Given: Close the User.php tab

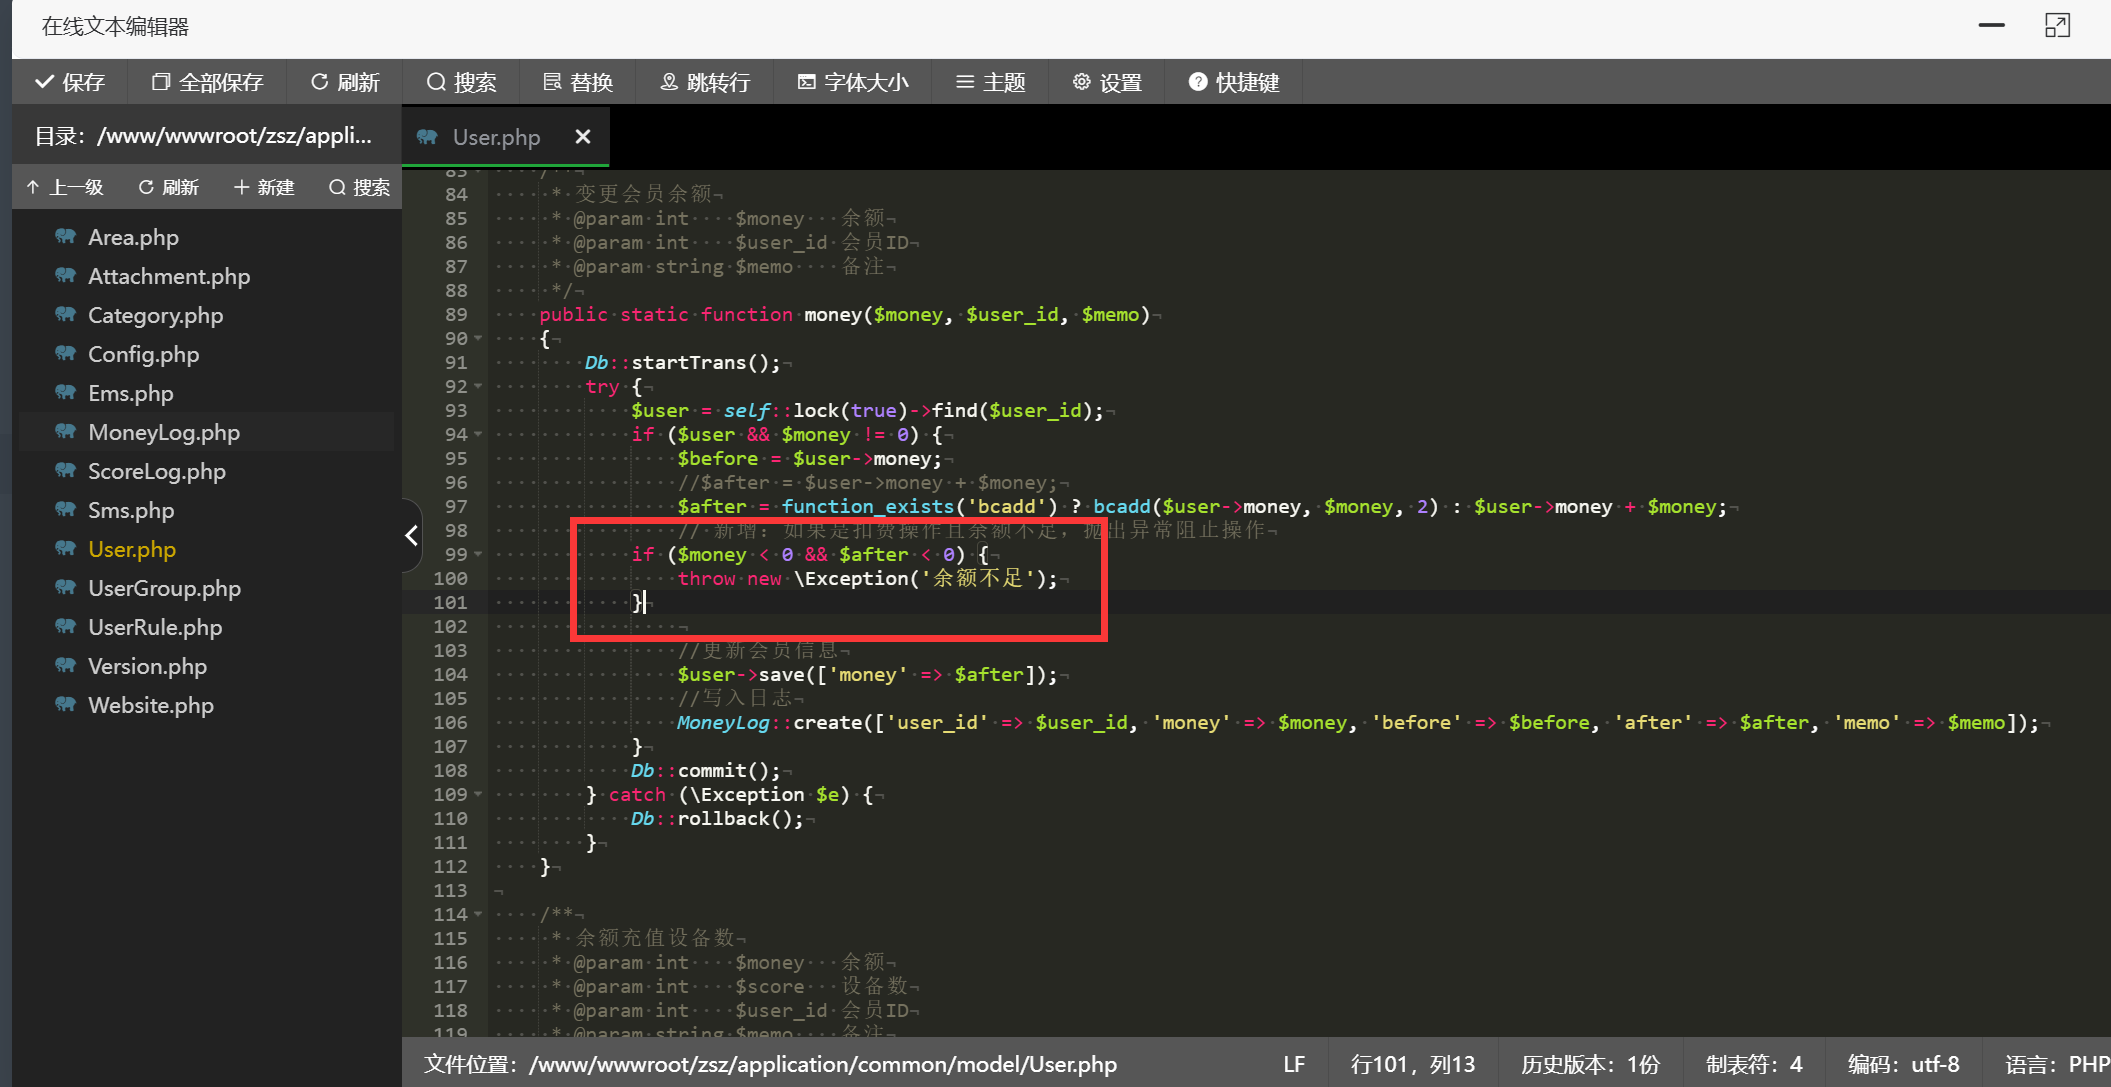Looking at the screenshot, I should click(583, 137).
